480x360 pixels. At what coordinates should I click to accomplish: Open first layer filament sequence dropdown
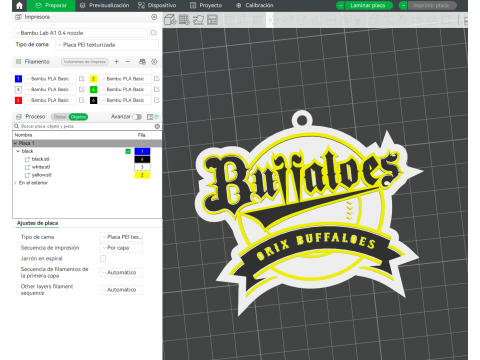(x=121, y=272)
